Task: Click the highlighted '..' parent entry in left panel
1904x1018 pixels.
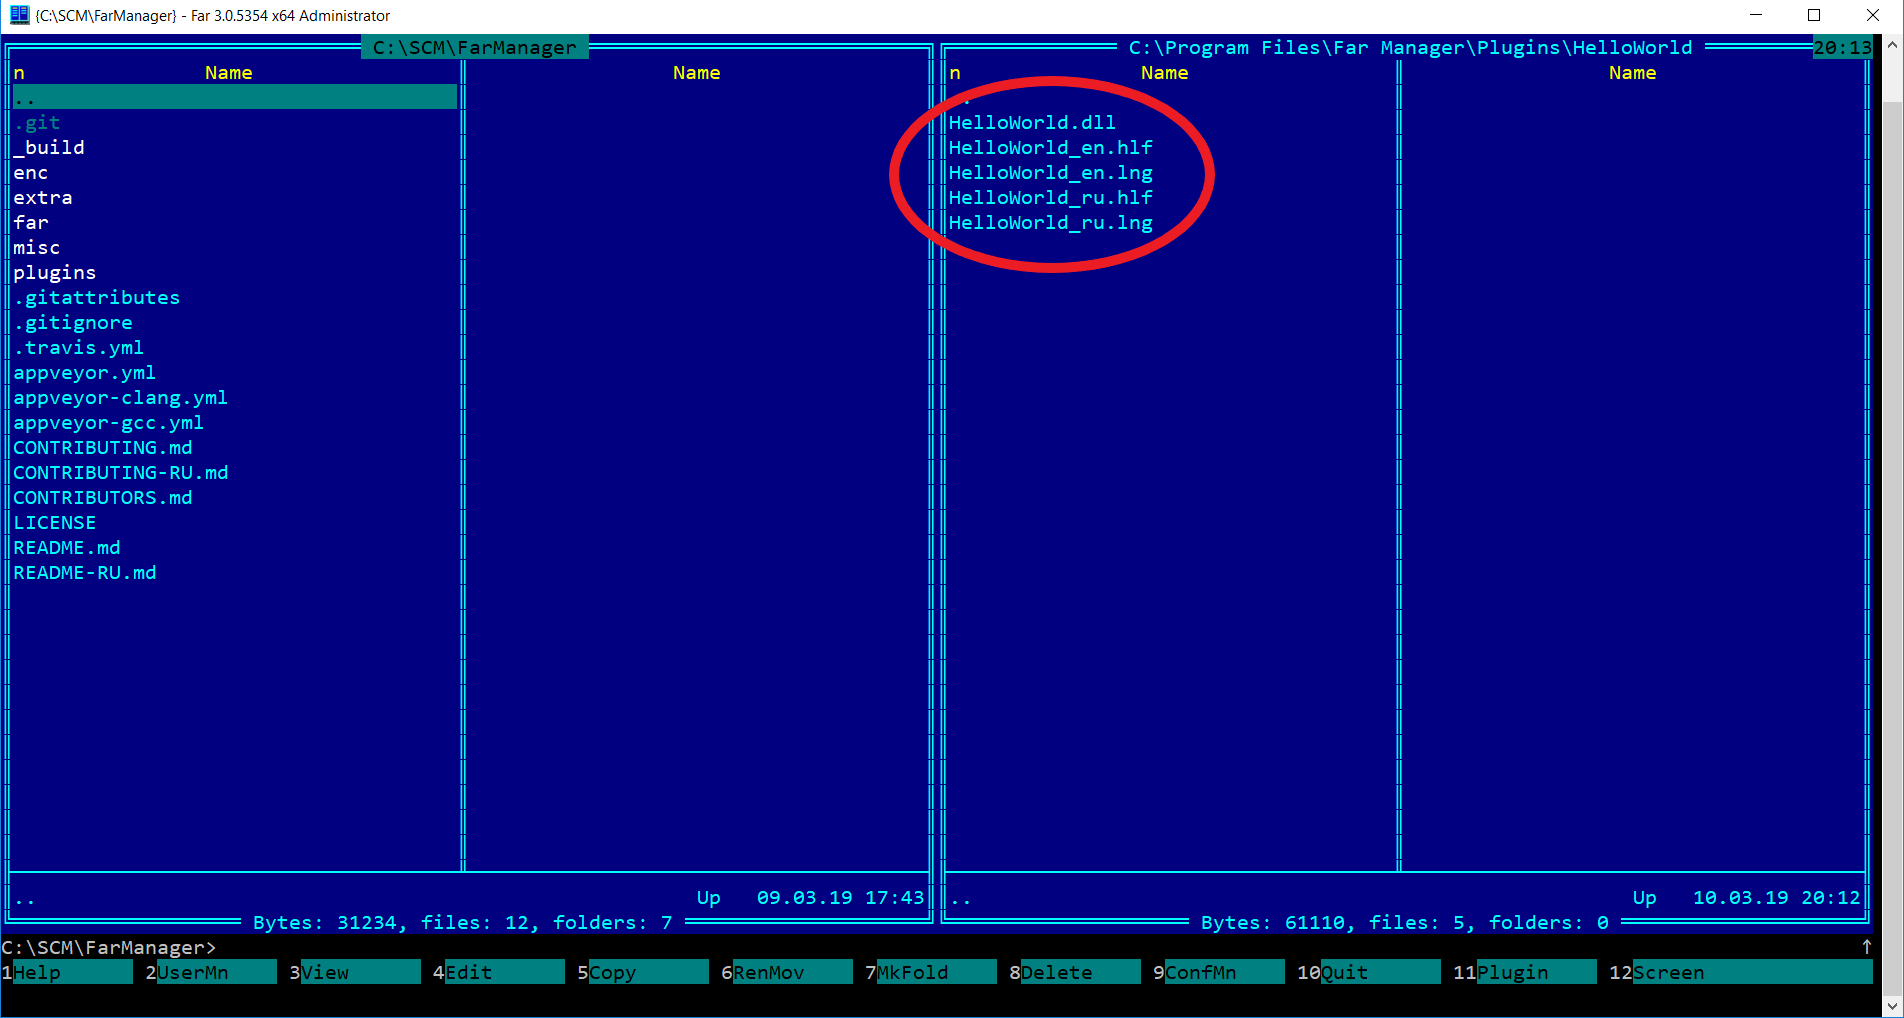Action: click(x=235, y=97)
